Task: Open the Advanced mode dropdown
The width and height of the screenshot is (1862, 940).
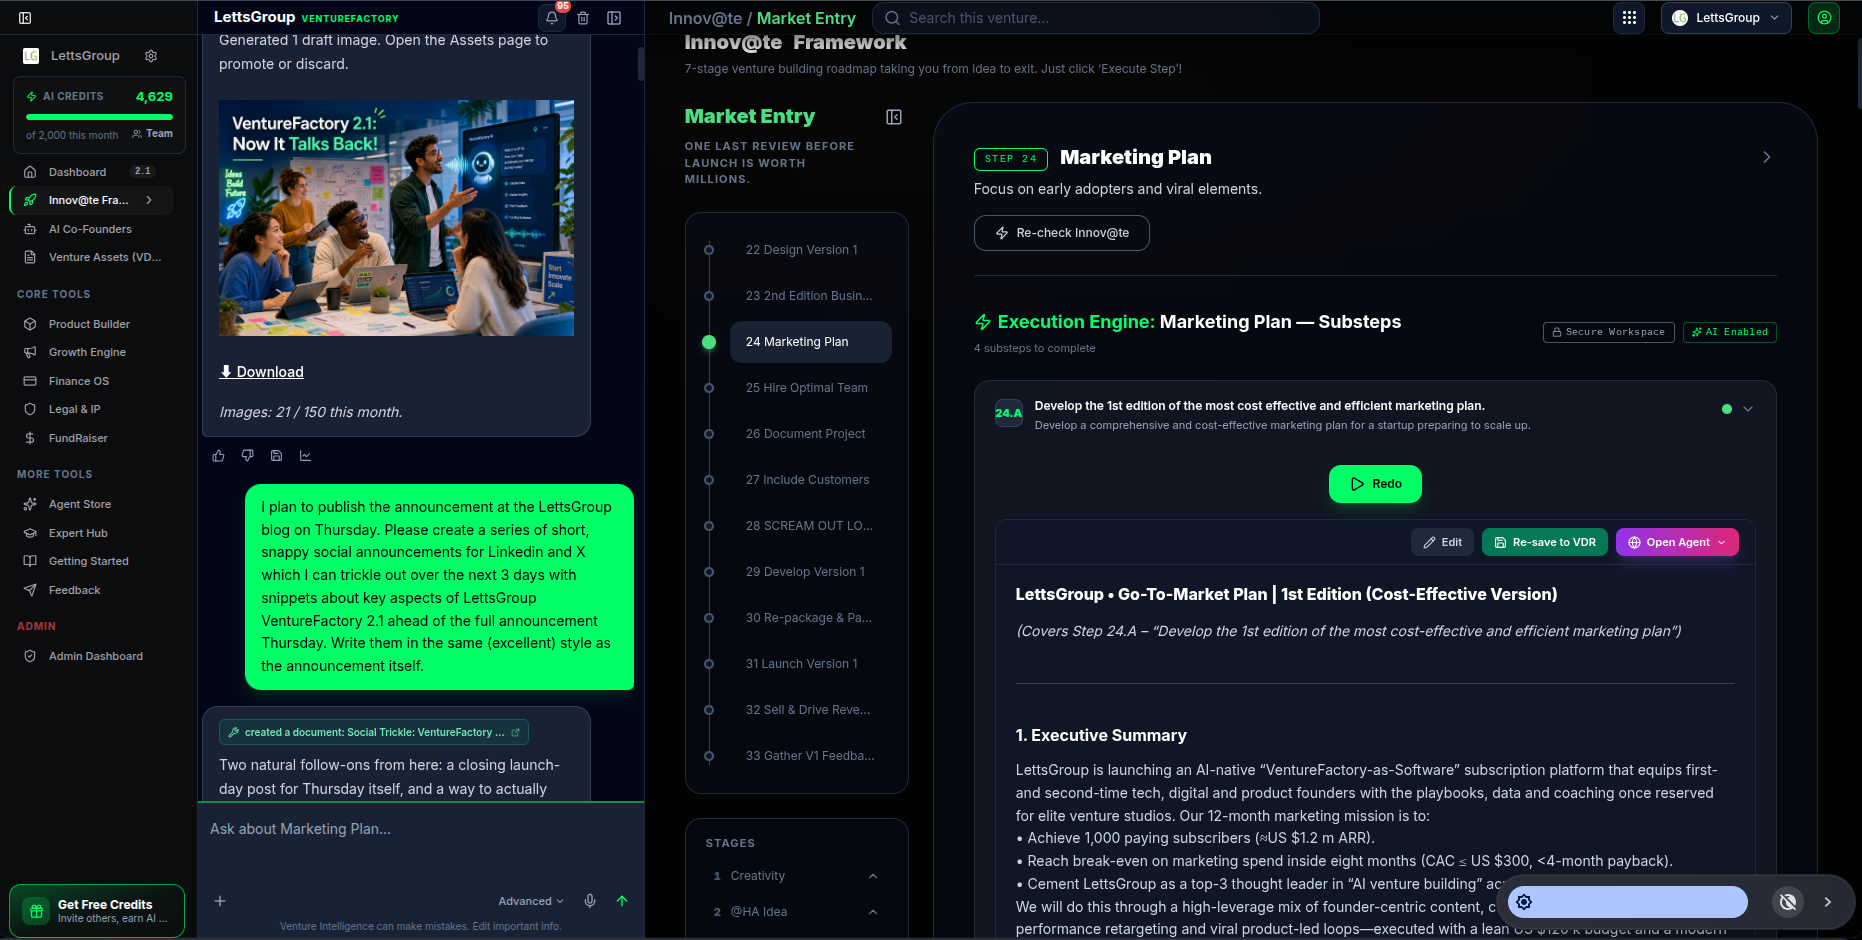Action: (x=531, y=901)
